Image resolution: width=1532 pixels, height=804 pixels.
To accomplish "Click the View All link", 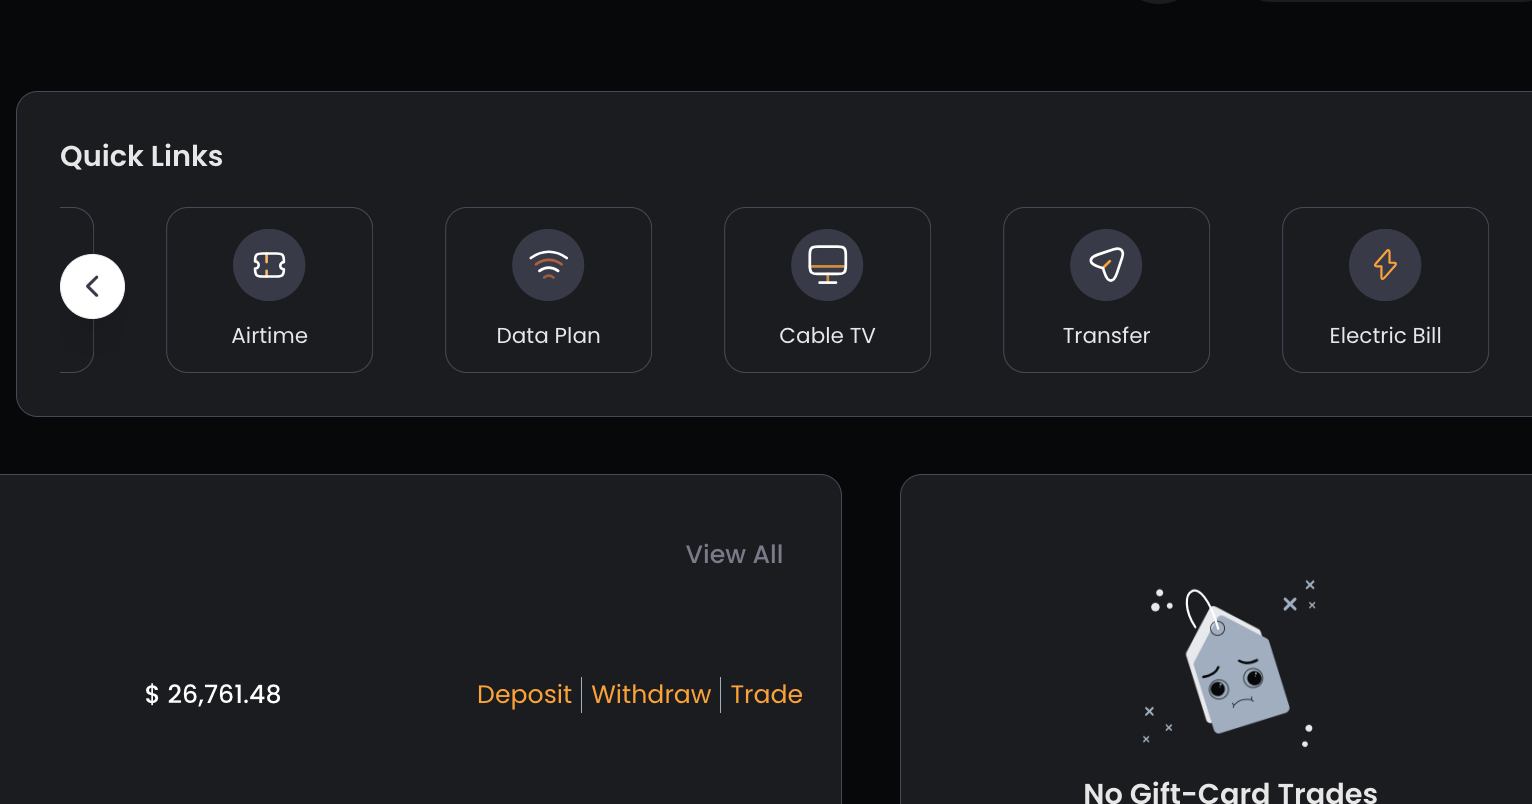I will tap(734, 554).
